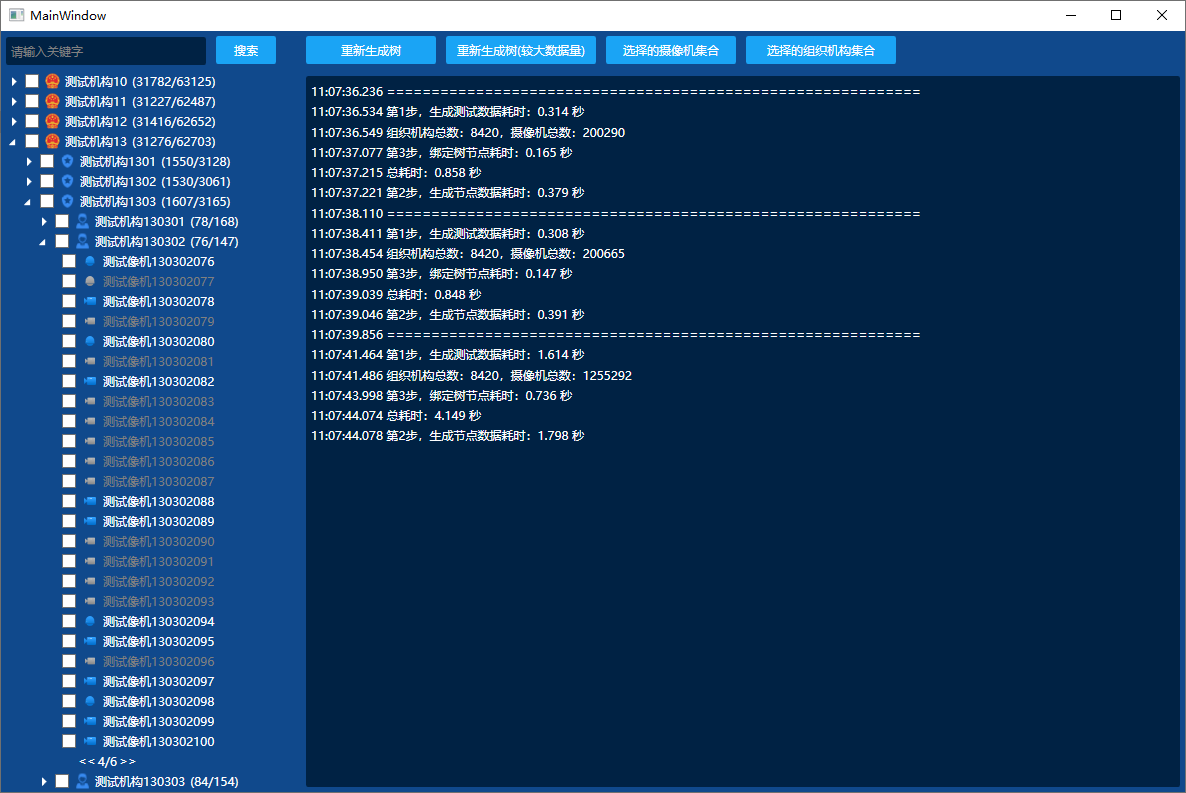The image size is (1186, 793).
Task: Click the dome camera icon of 测试像机130302094
Action: pyautogui.click(x=90, y=621)
